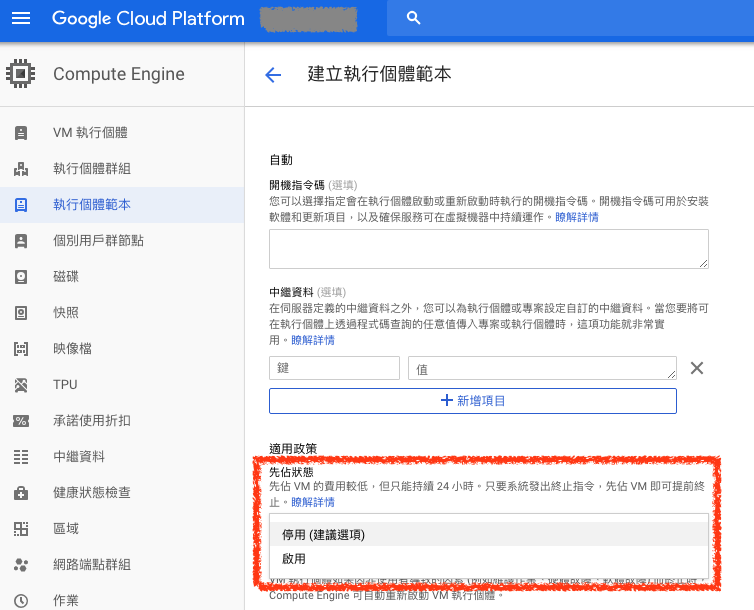Select 停用 (建議選項) dropdown option
This screenshot has width=754, height=610.
tap(323, 534)
